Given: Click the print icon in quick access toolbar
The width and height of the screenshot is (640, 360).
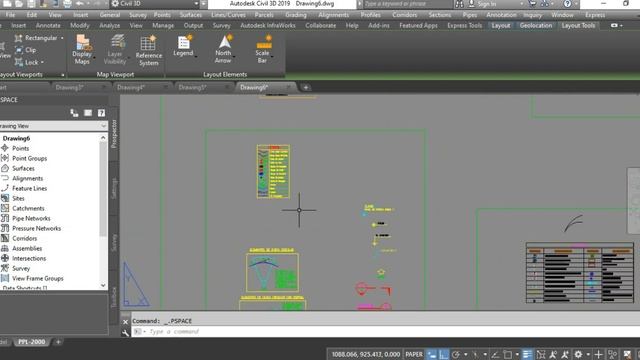Looking at the screenshot, I should pyautogui.click(x=67, y=4).
